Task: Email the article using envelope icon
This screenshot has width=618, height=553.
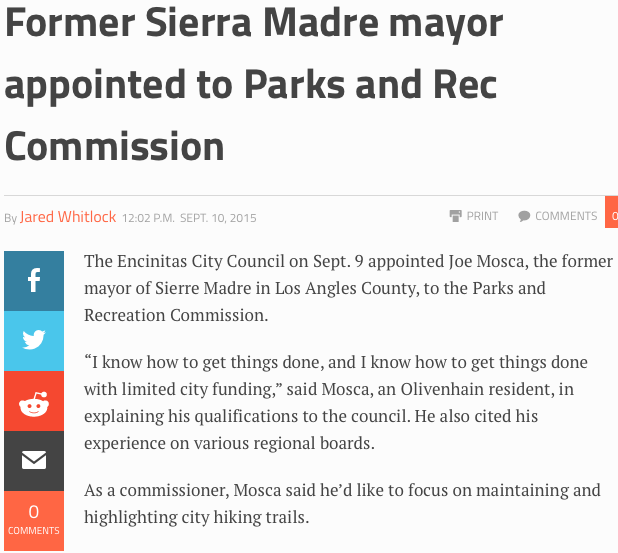Action: coord(33,461)
